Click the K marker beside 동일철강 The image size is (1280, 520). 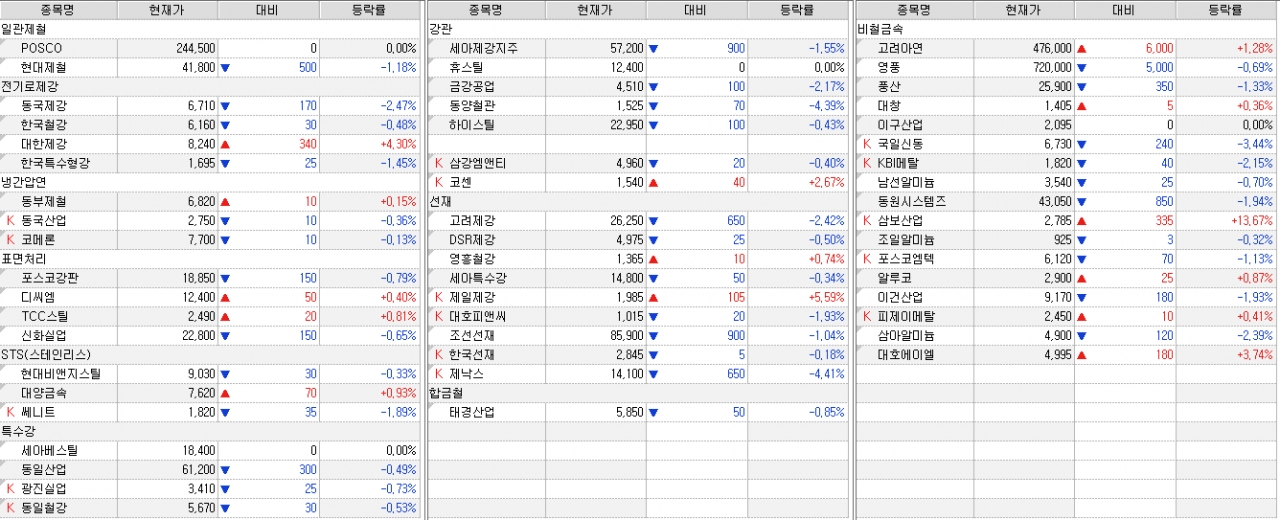click(11, 508)
